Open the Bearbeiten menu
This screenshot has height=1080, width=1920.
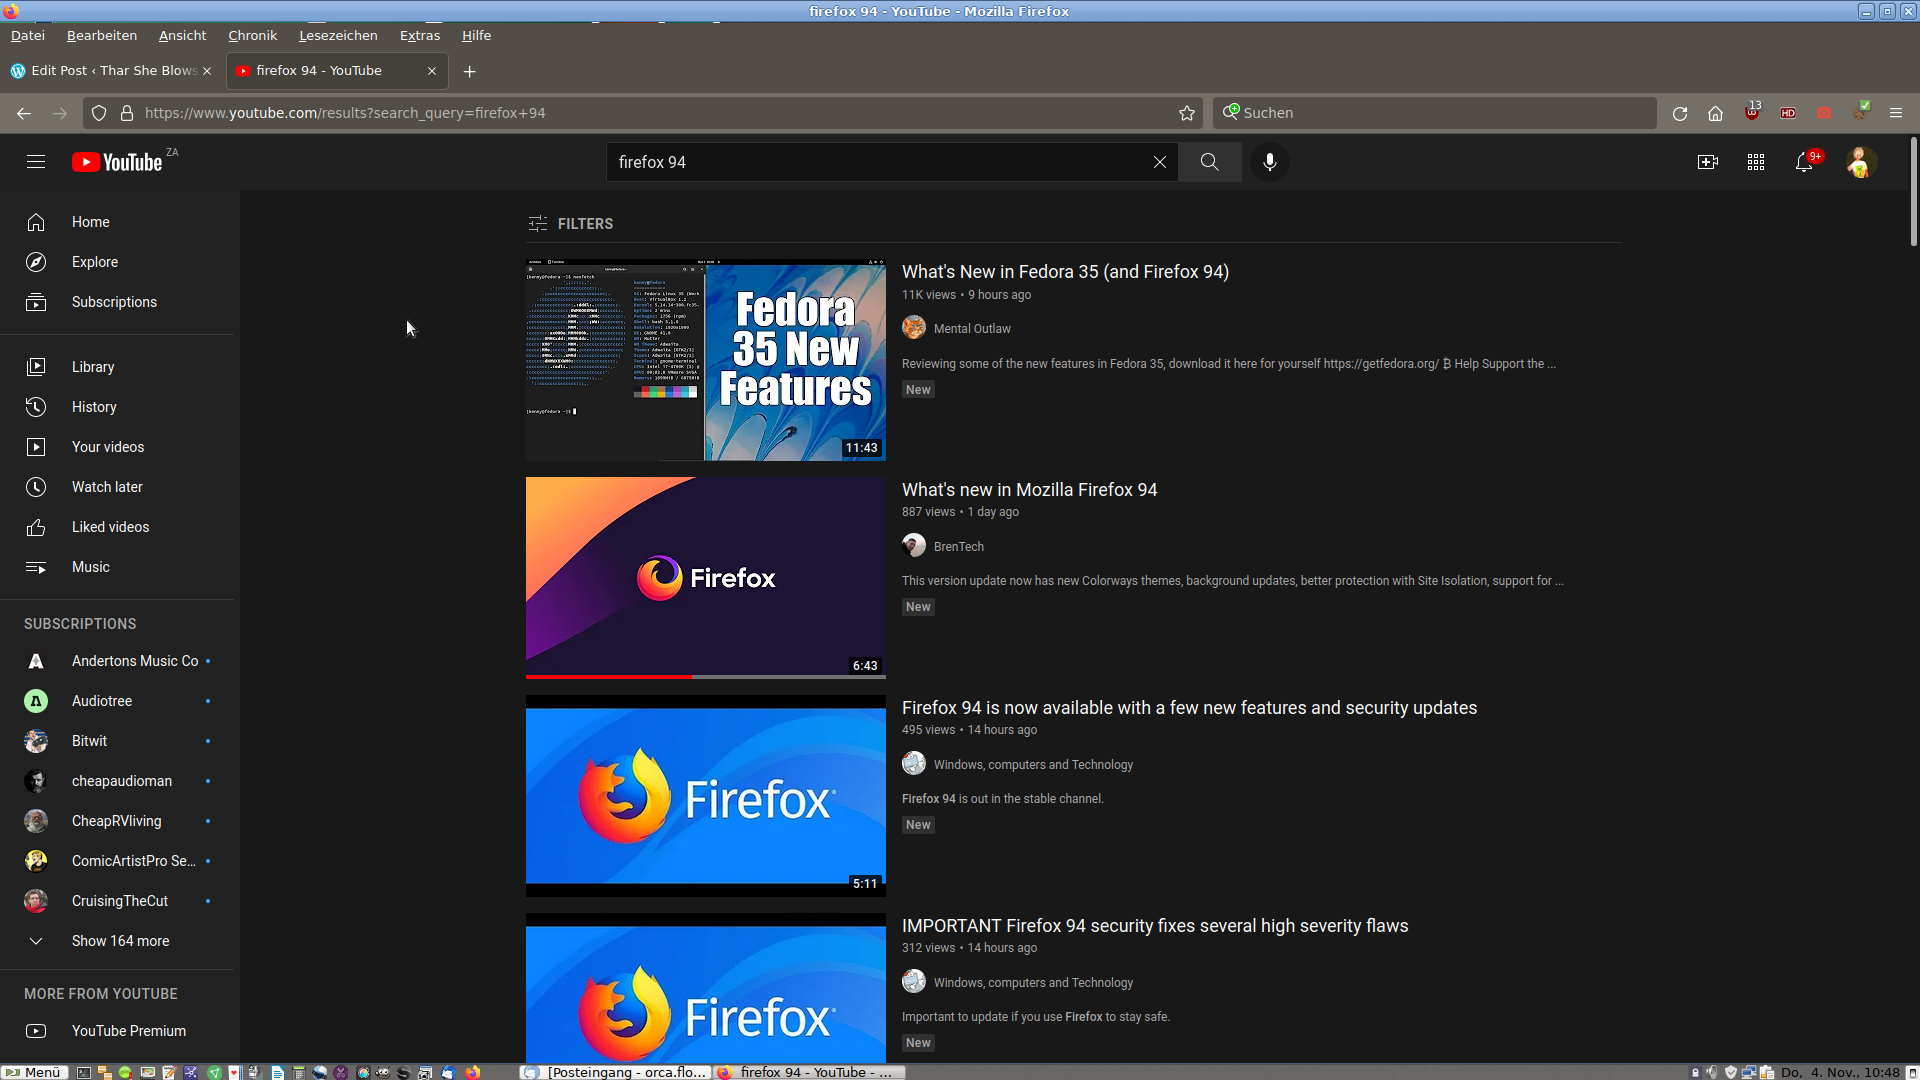click(102, 35)
